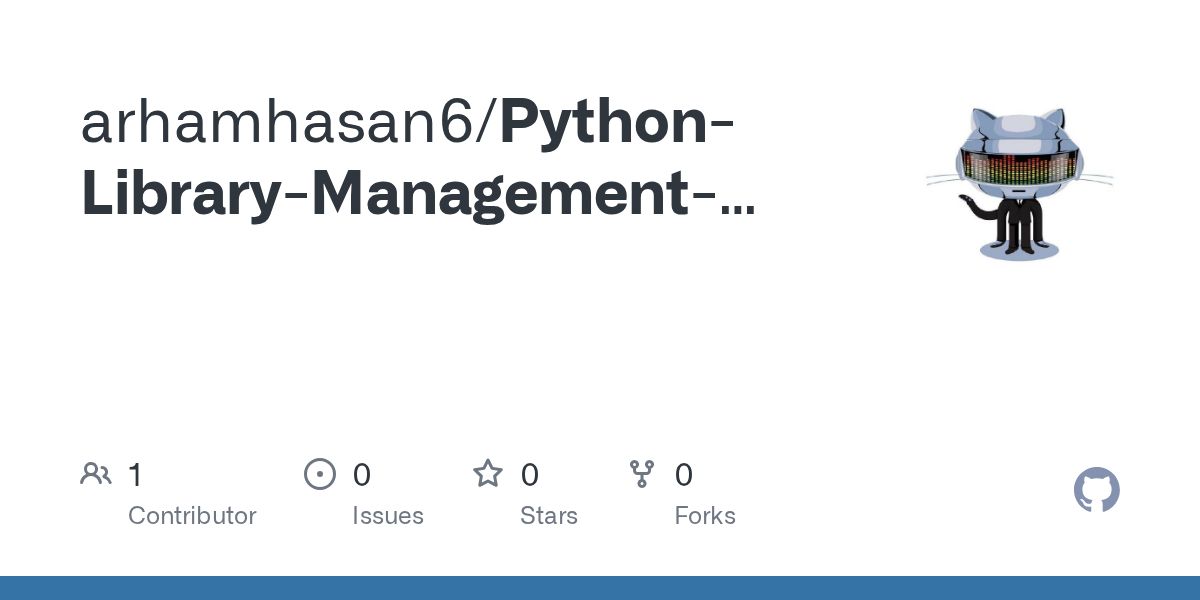
Task: Click the forks count 0
Action: 684,475
